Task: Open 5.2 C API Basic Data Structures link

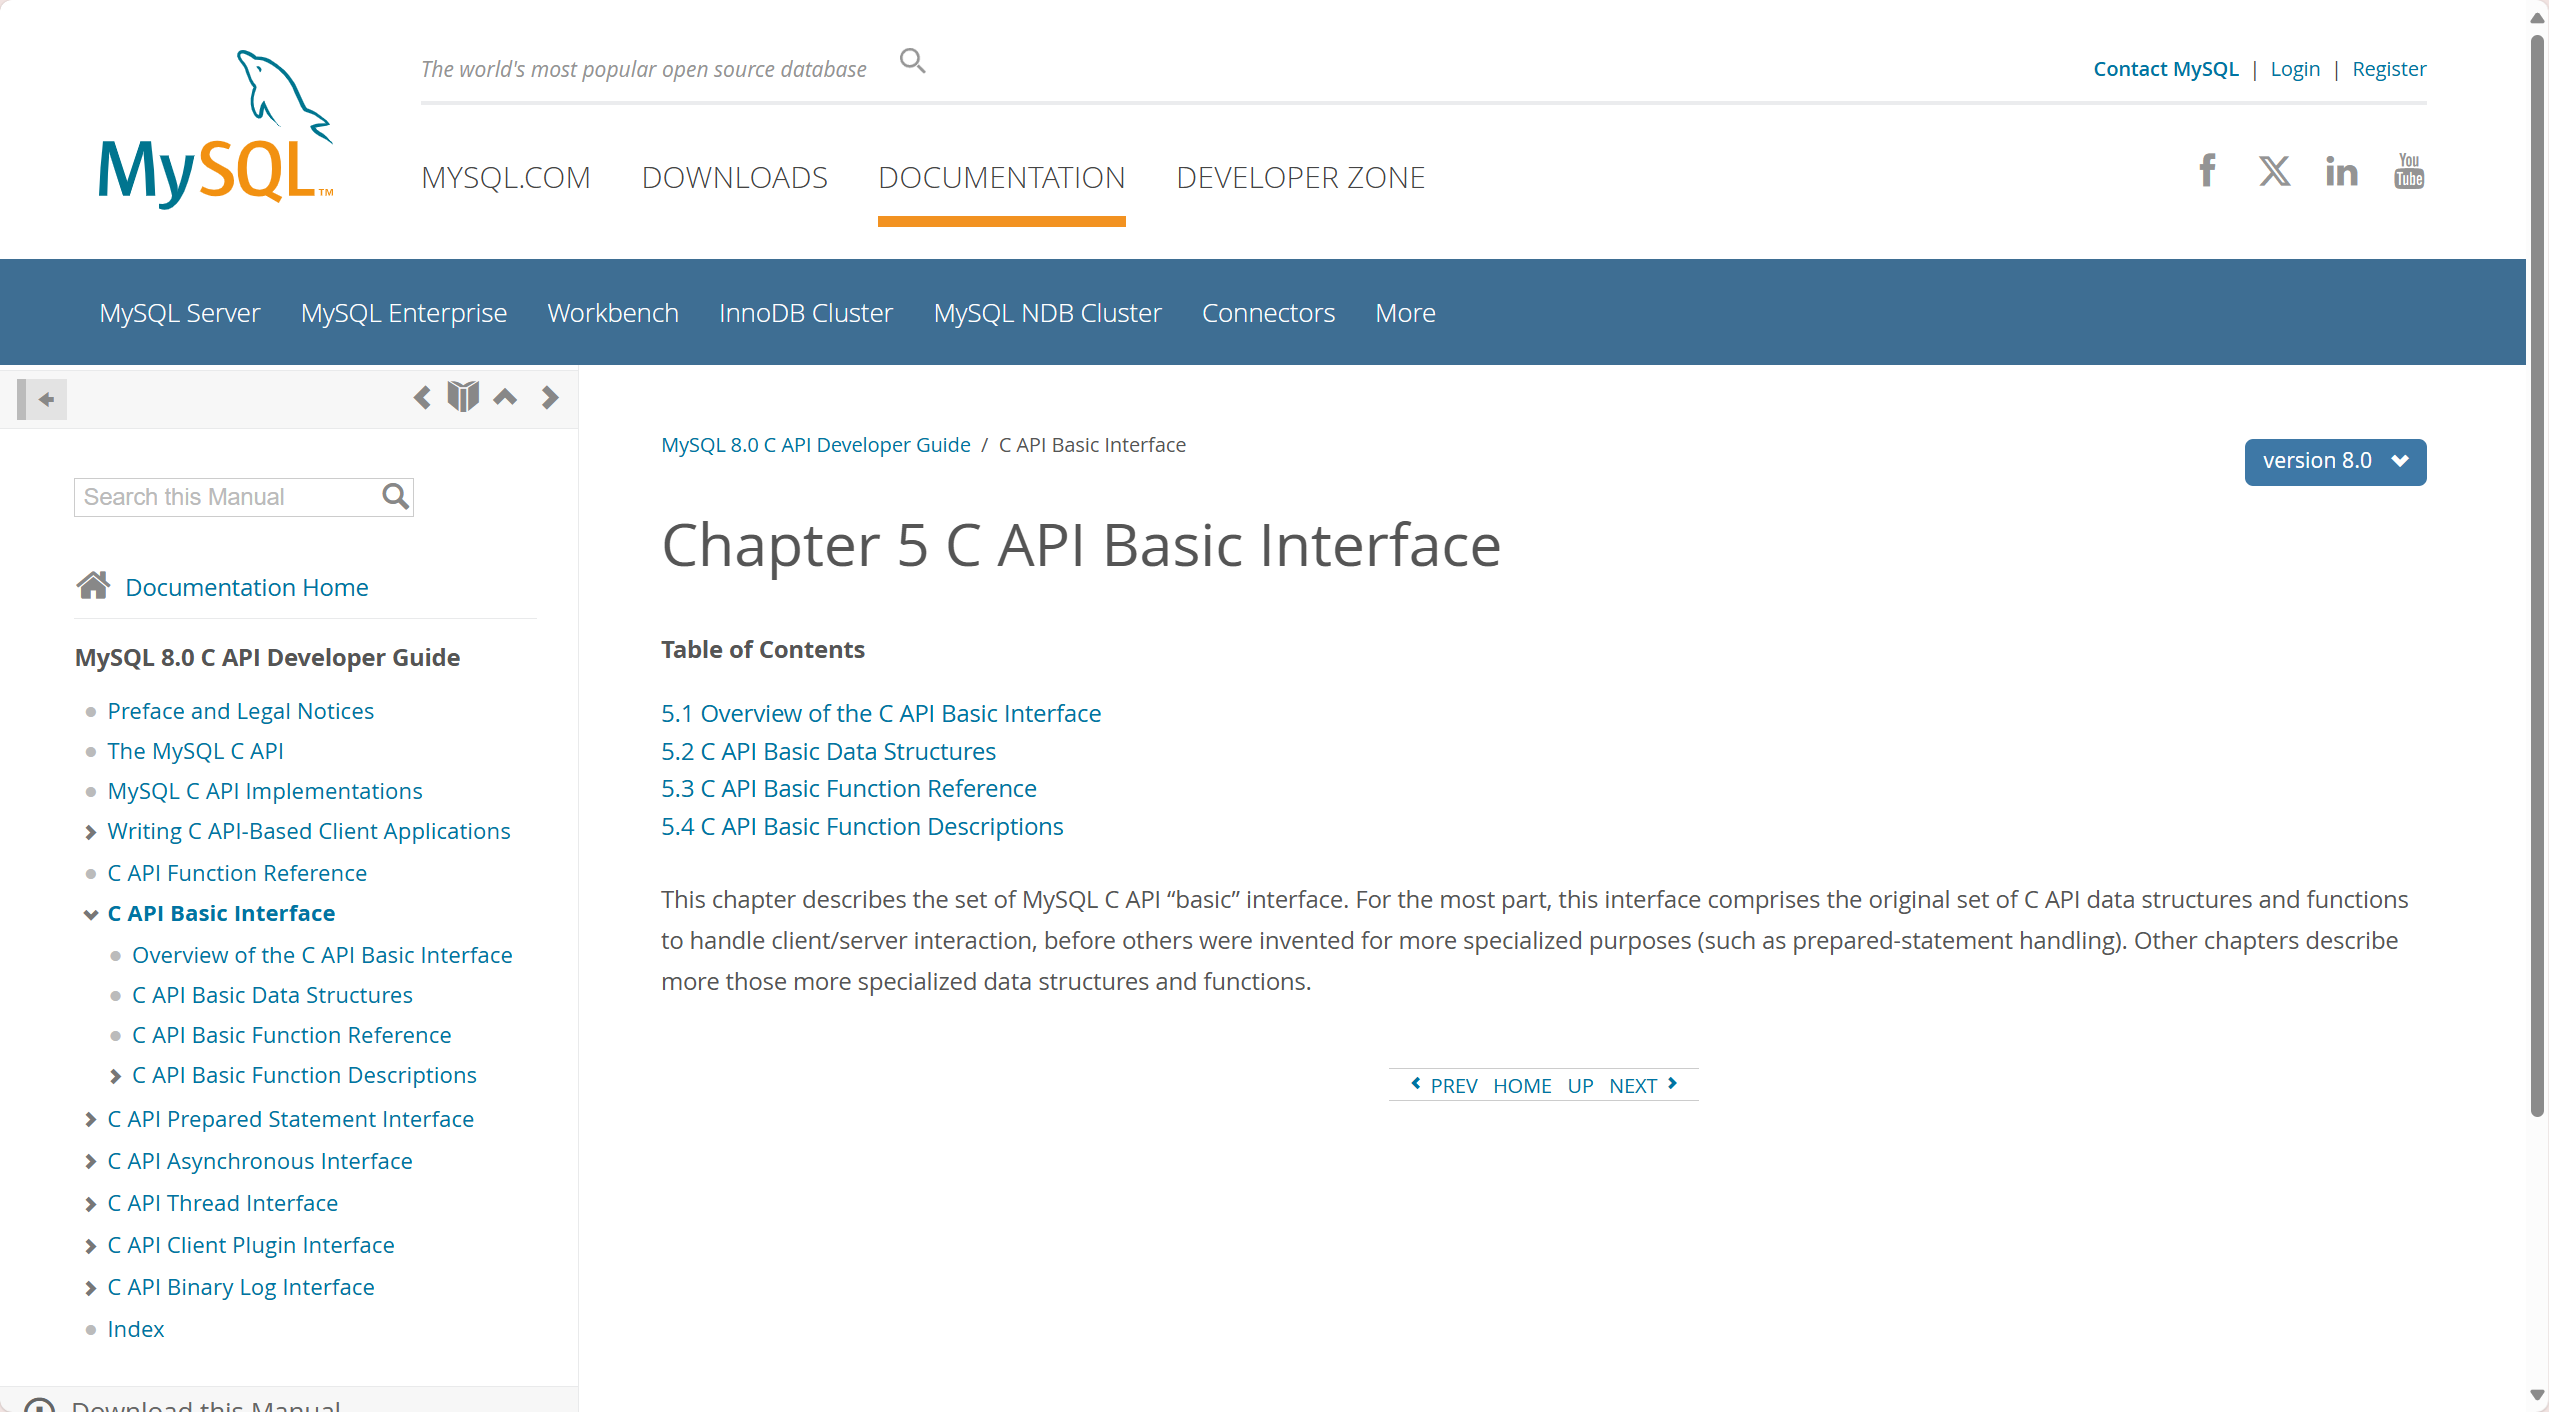Action: point(828,751)
